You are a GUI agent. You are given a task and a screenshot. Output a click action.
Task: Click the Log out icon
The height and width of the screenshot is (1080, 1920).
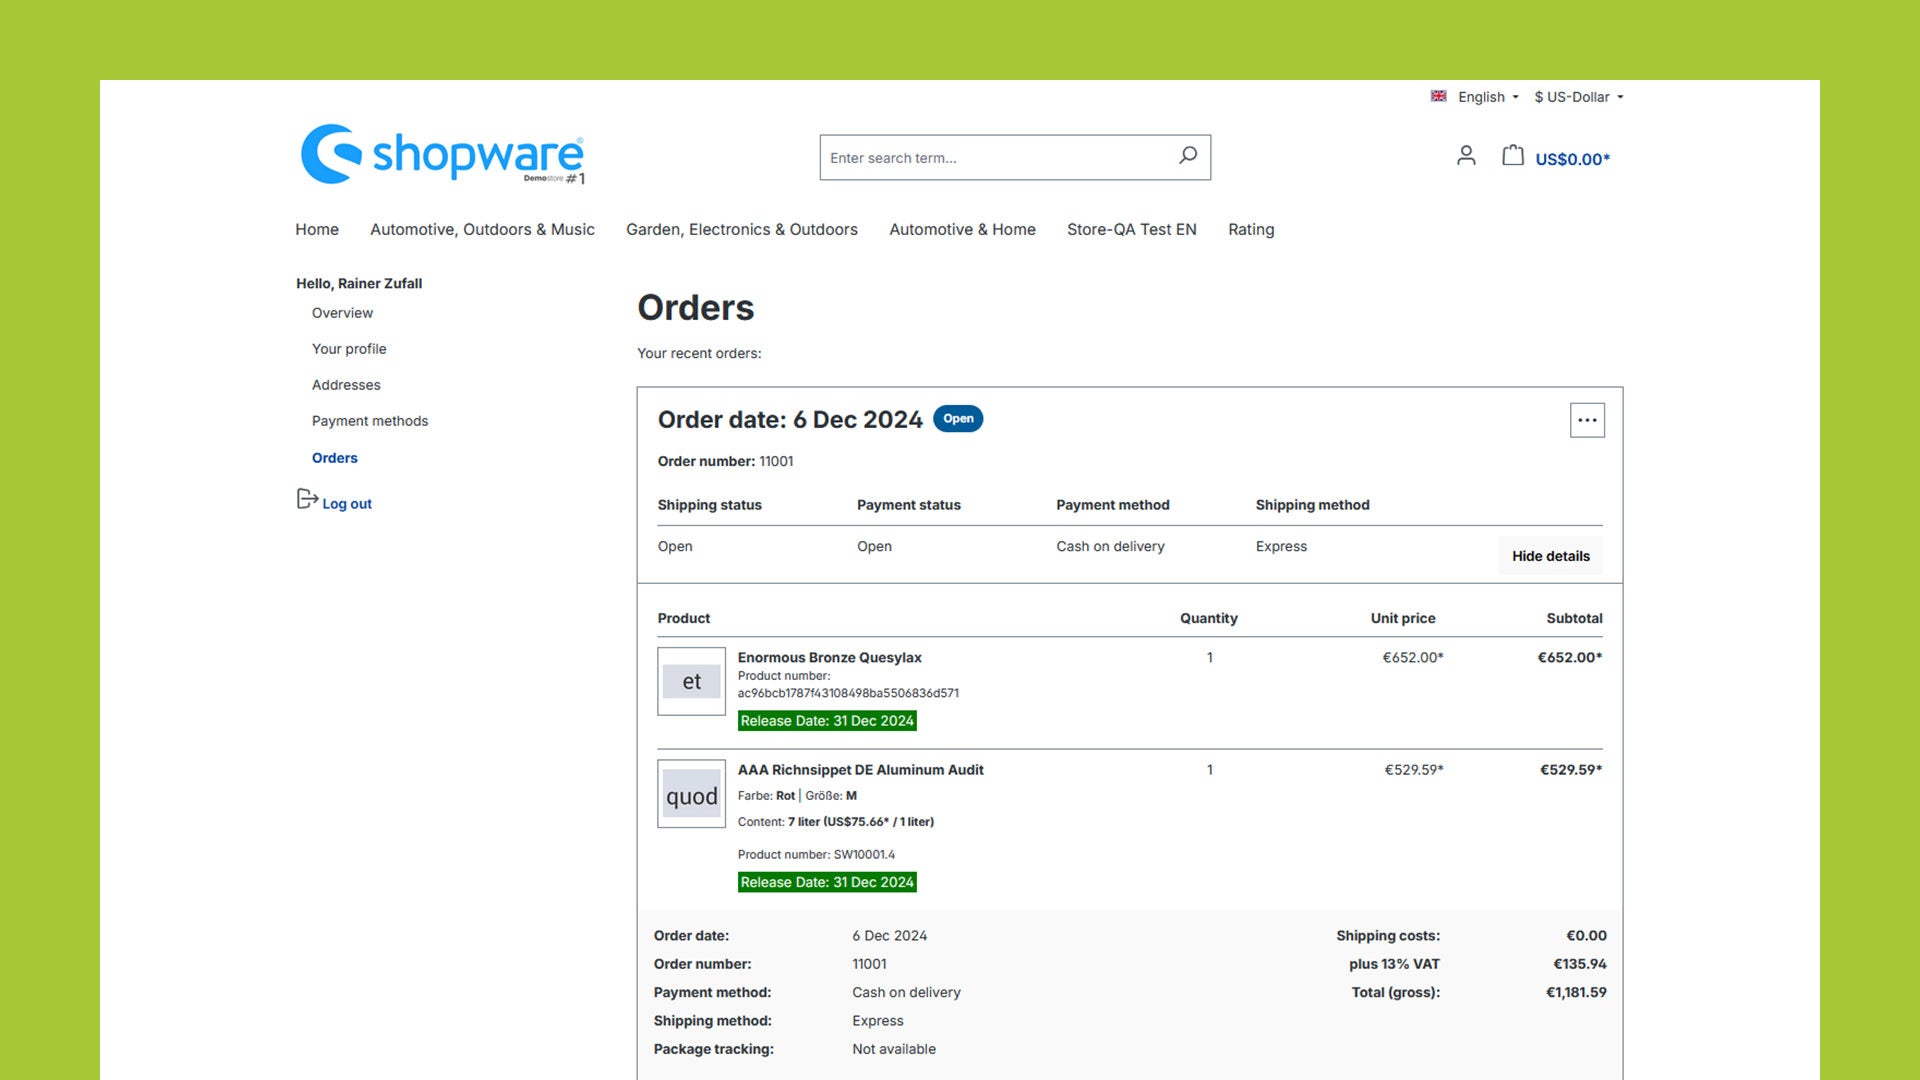pos(306,500)
